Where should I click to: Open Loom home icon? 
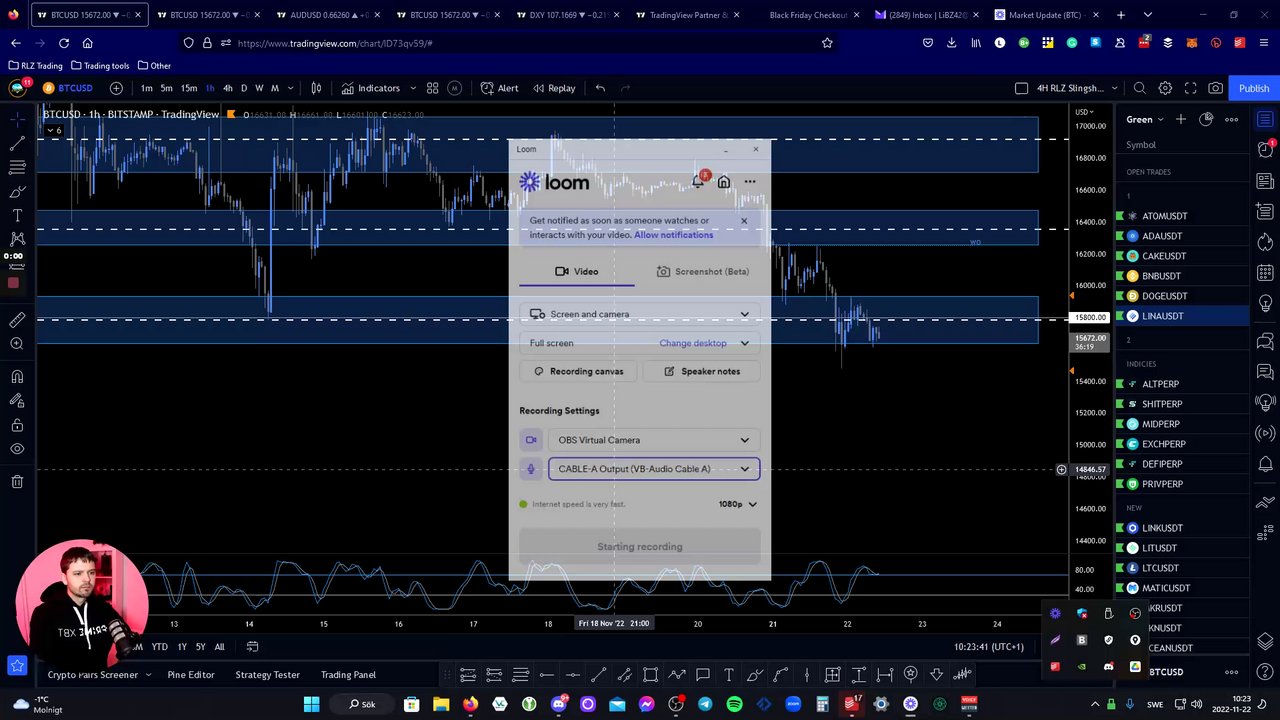pos(724,182)
